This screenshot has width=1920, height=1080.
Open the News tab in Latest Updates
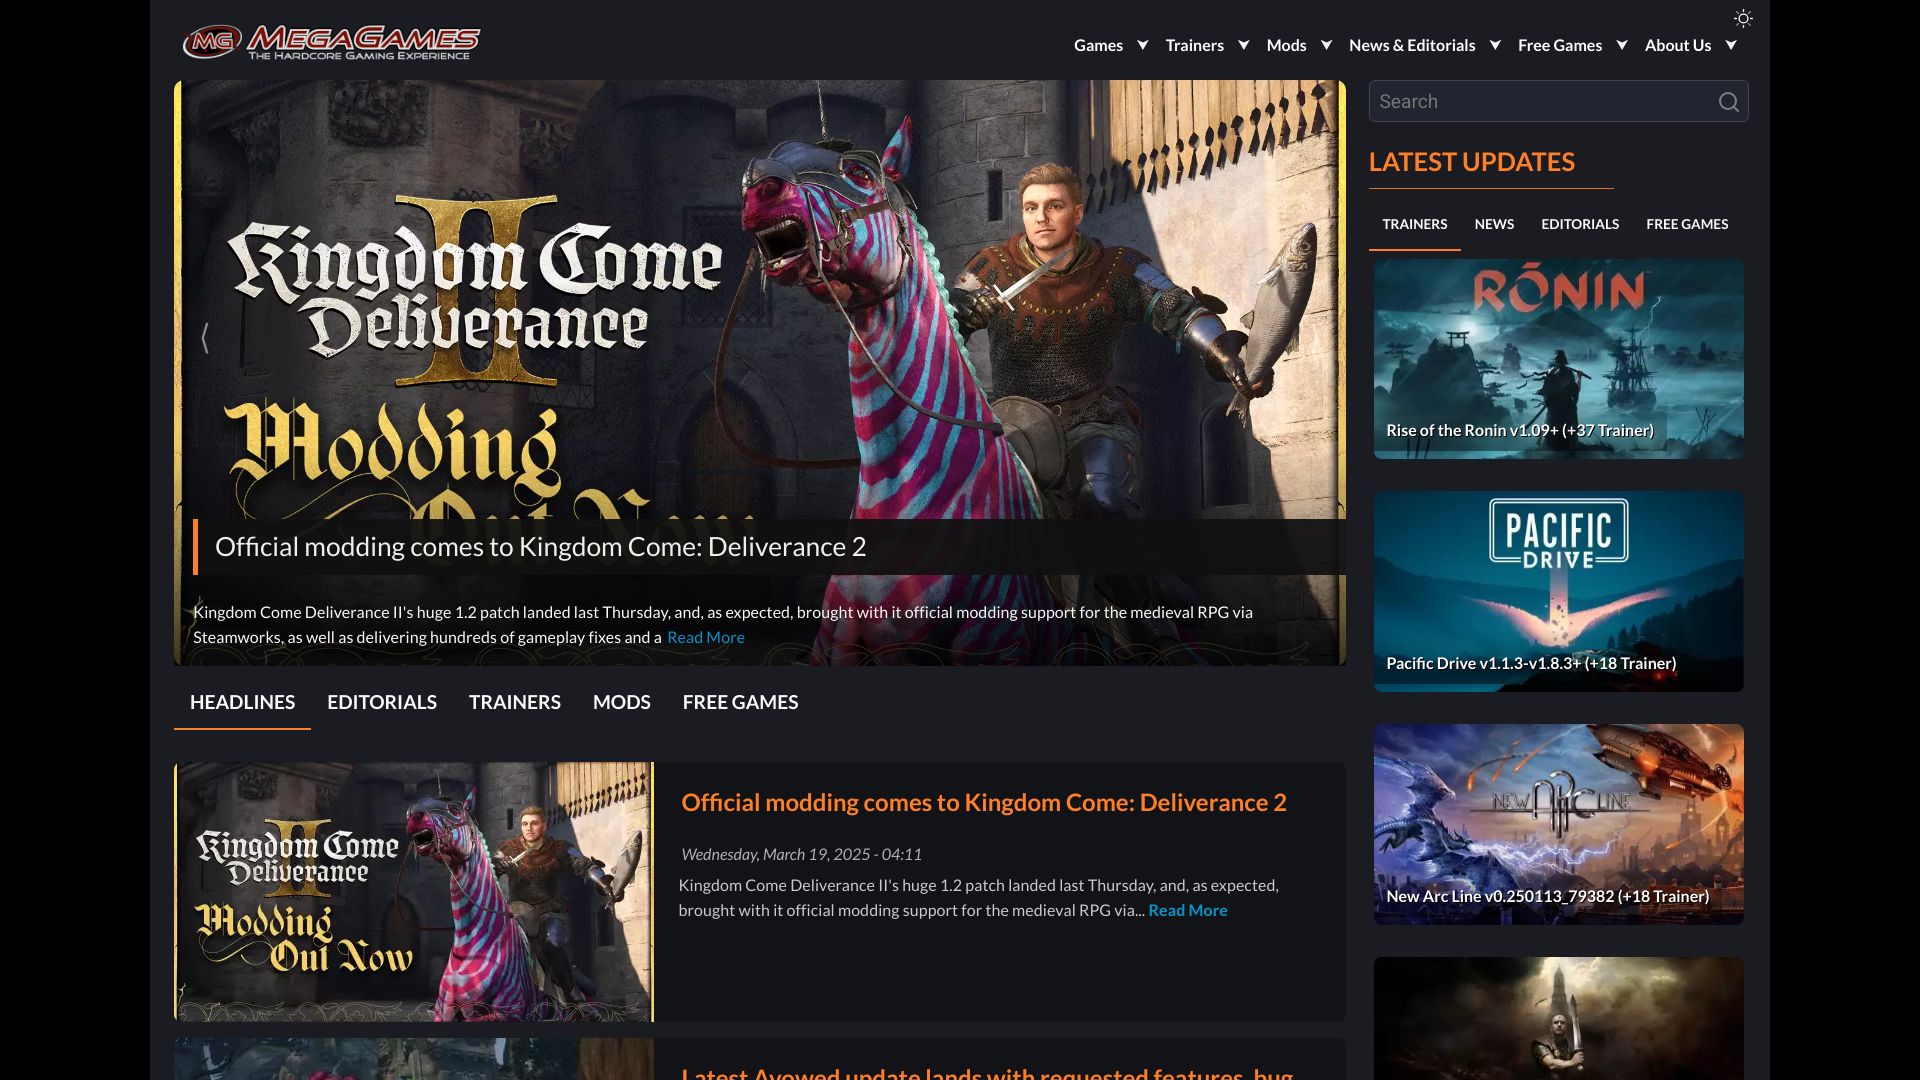point(1494,224)
